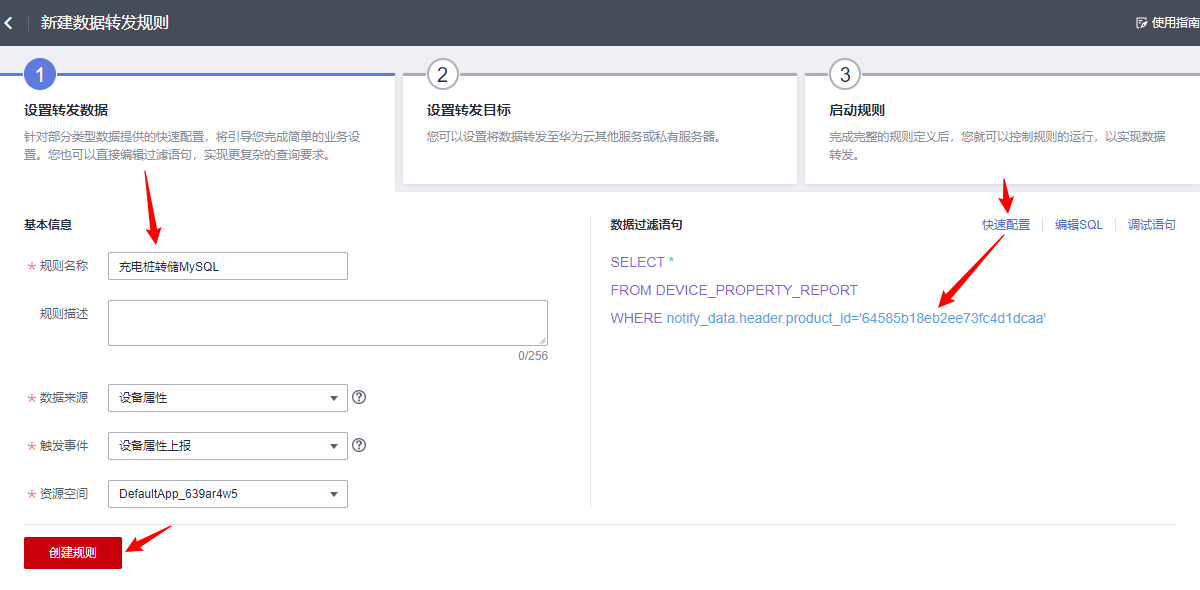Click the back arrow in header
The width and height of the screenshot is (1200, 590).
(9, 22)
